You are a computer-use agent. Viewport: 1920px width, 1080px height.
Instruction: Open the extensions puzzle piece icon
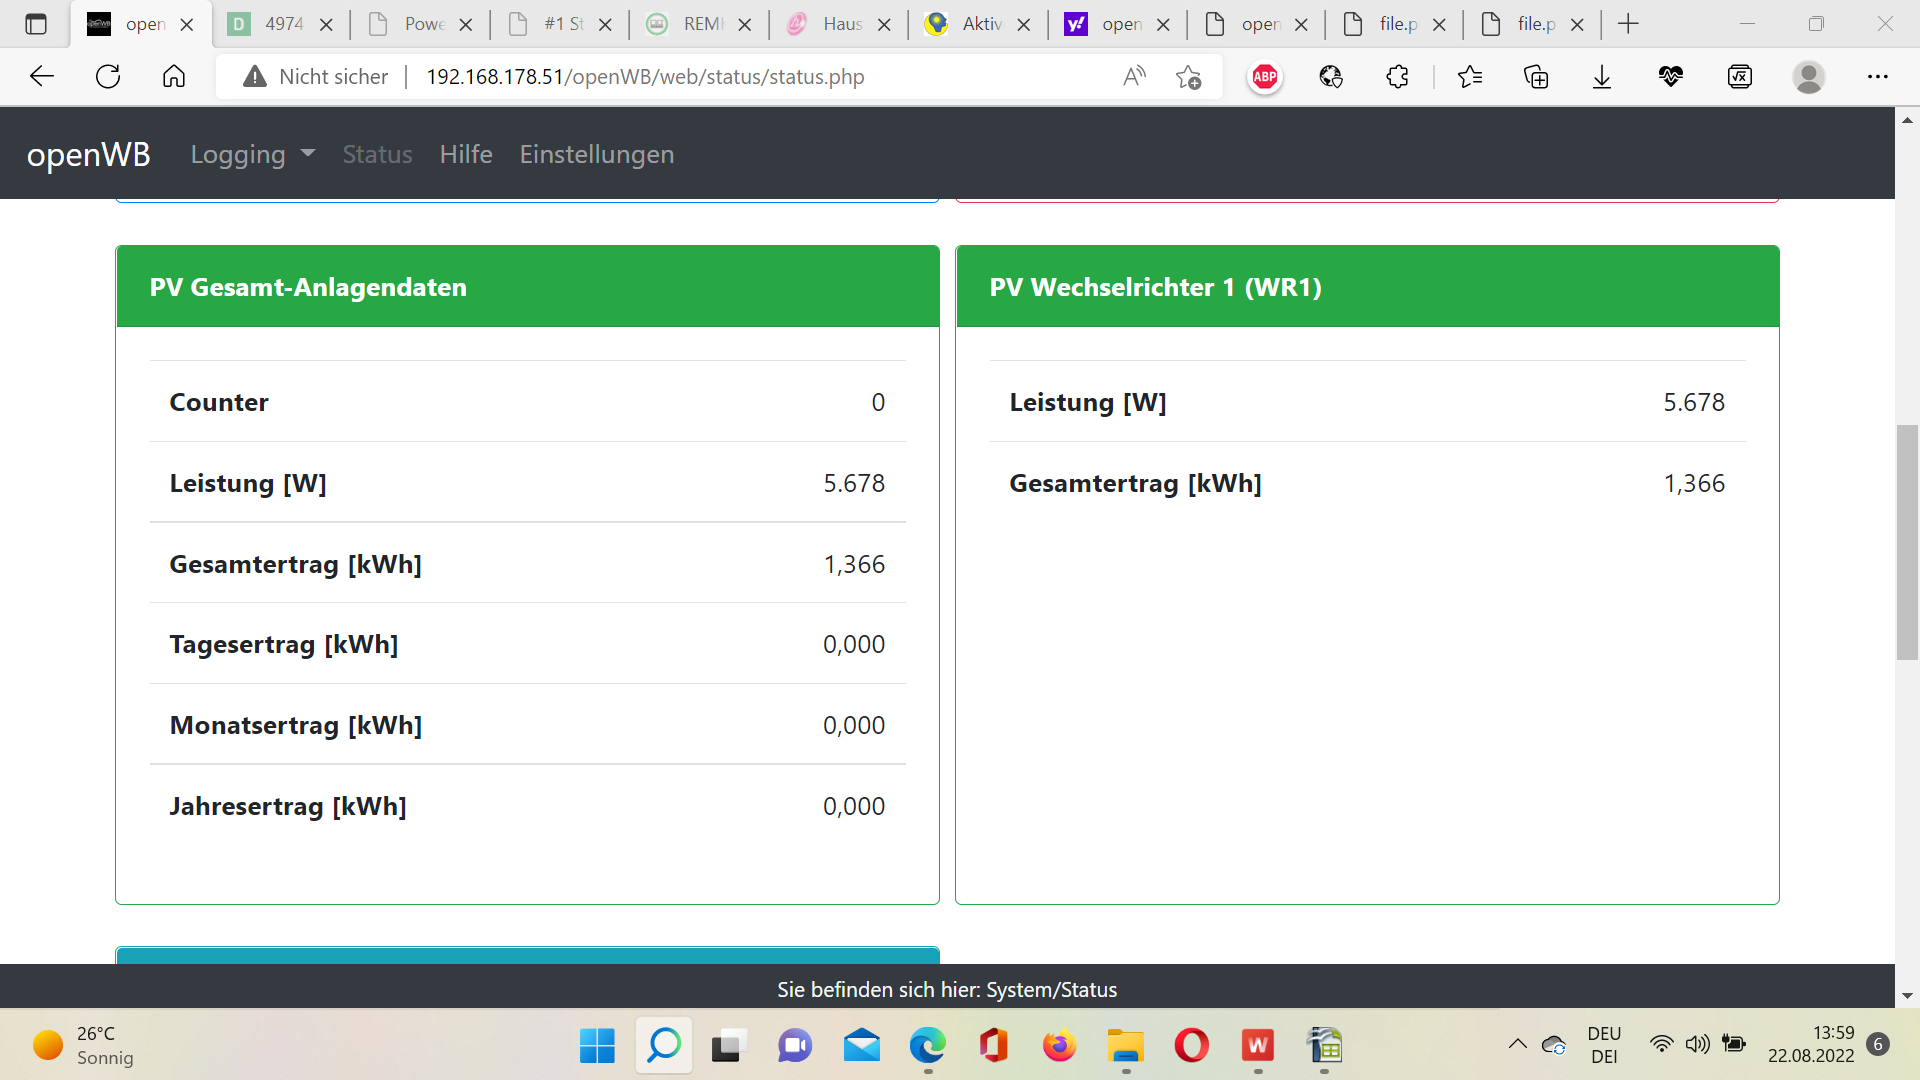click(1397, 77)
